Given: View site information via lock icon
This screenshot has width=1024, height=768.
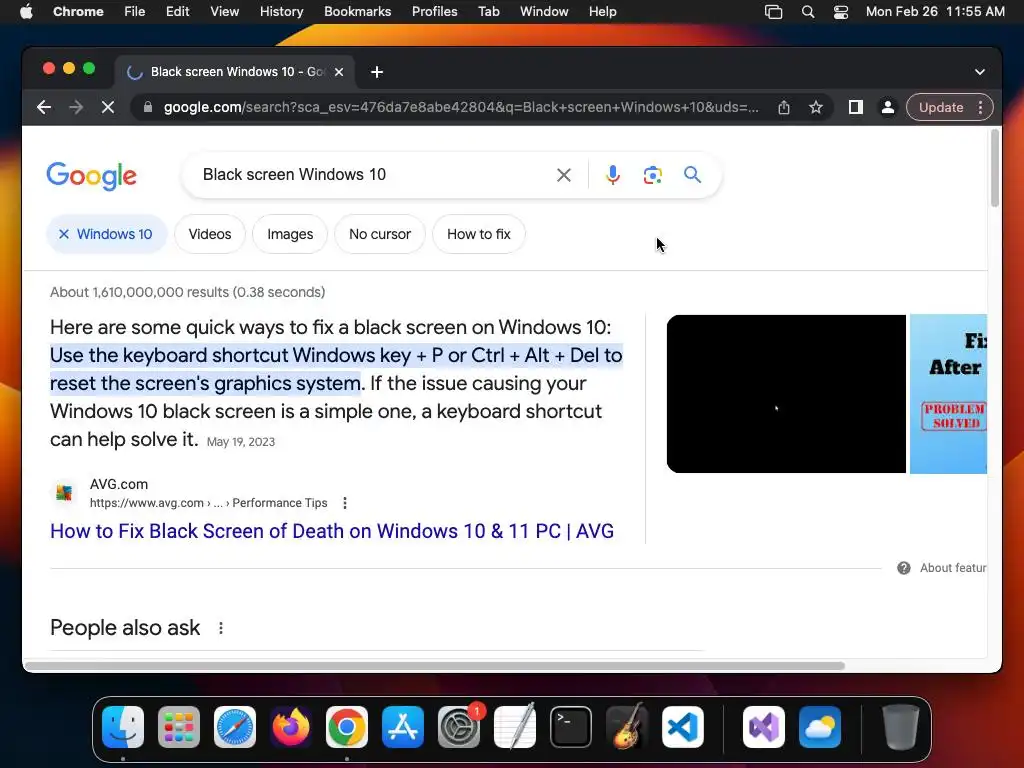Looking at the screenshot, I should click(x=148, y=107).
